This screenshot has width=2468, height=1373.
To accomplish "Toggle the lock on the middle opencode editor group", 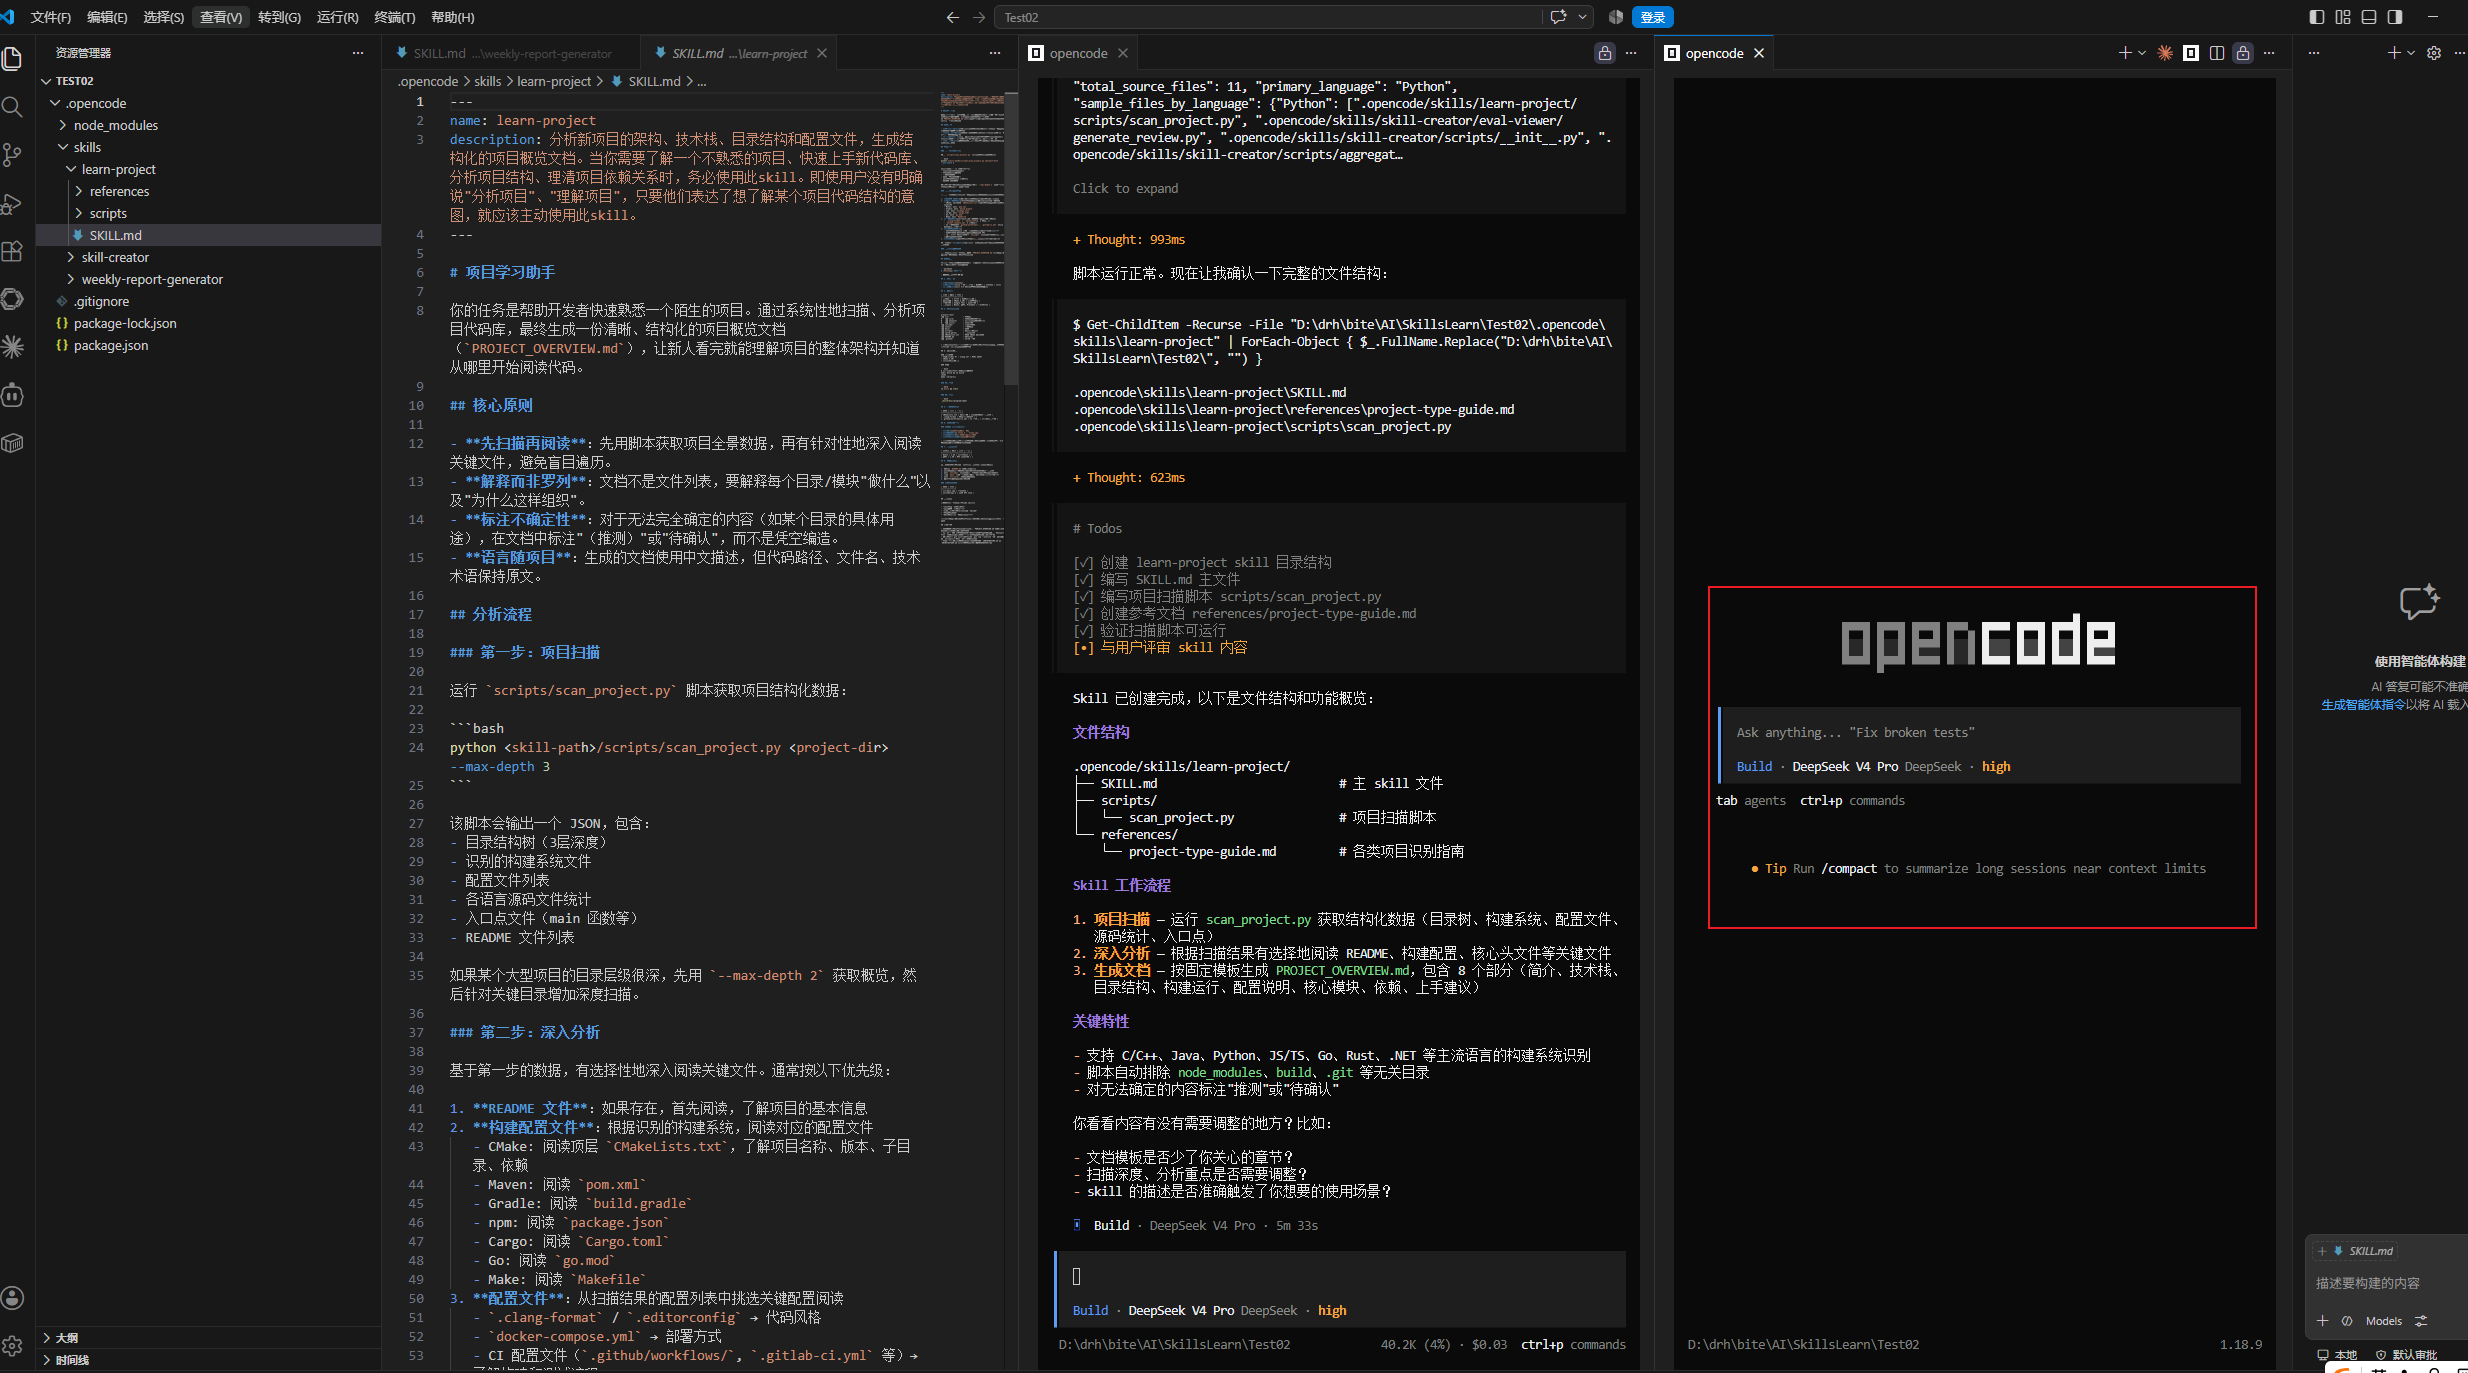I will click(1605, 53).
